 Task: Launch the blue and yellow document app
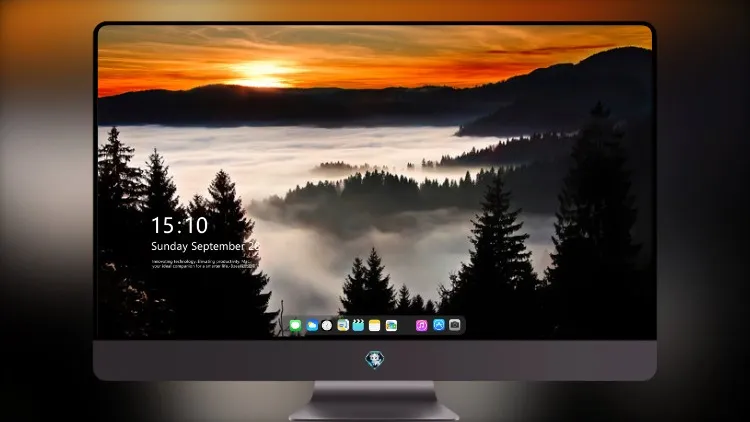[x=343, y=325]
